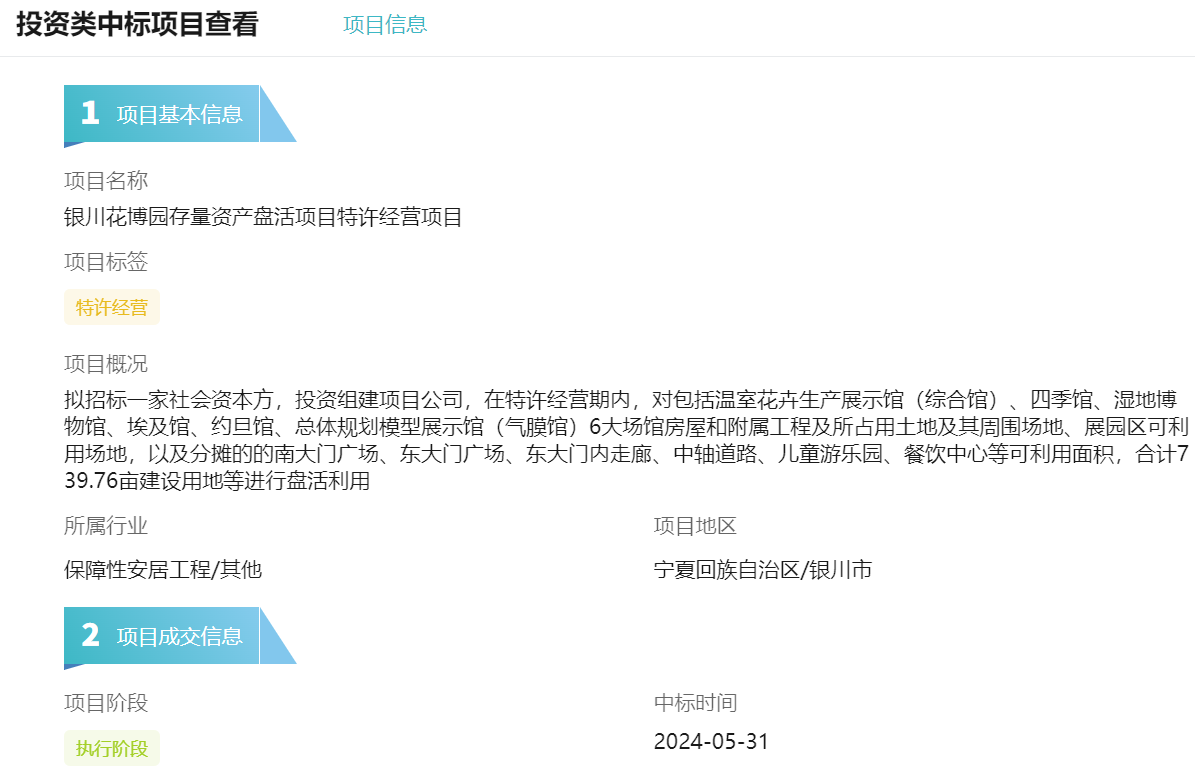Select the project overview paragraph starting 拟招标一家社会资本方
Image resolution: width=1195 pixels, height=777 pixels.
626,440
